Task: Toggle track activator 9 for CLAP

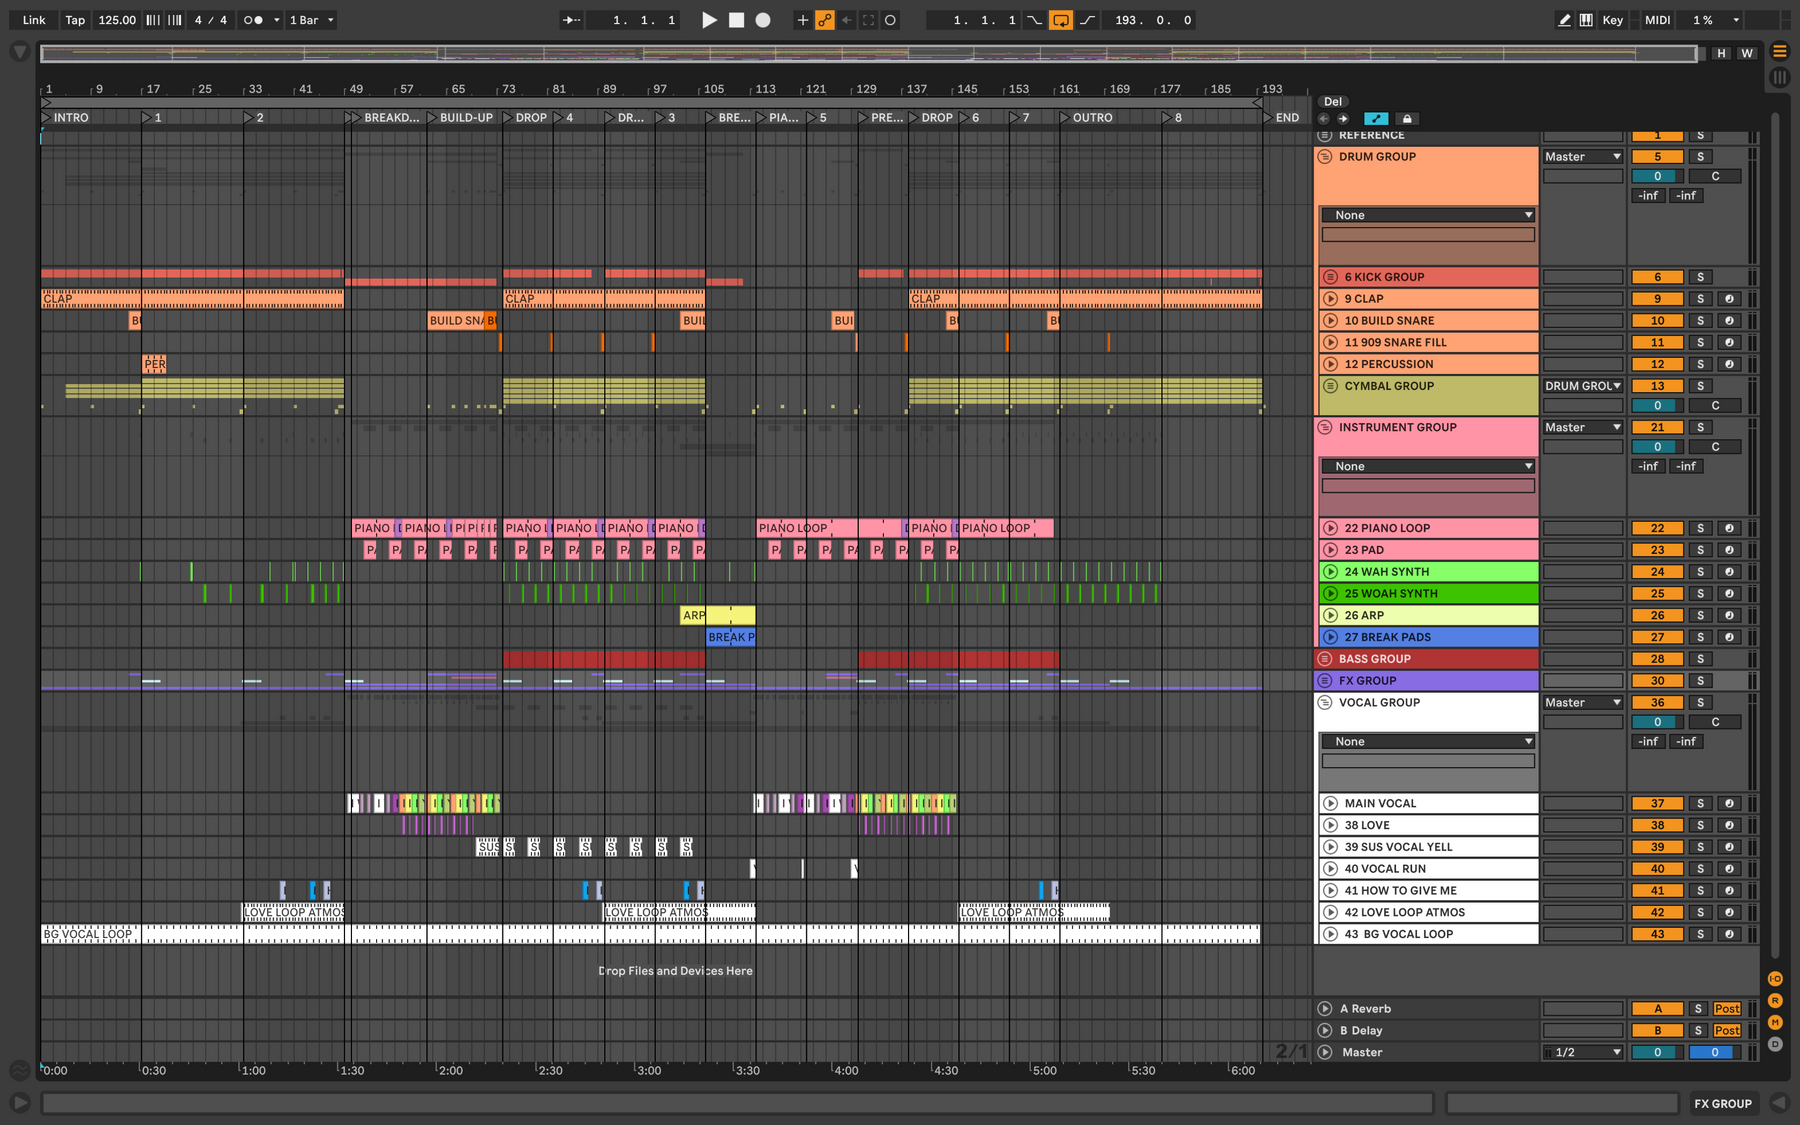Action: tap(1657, 299)
